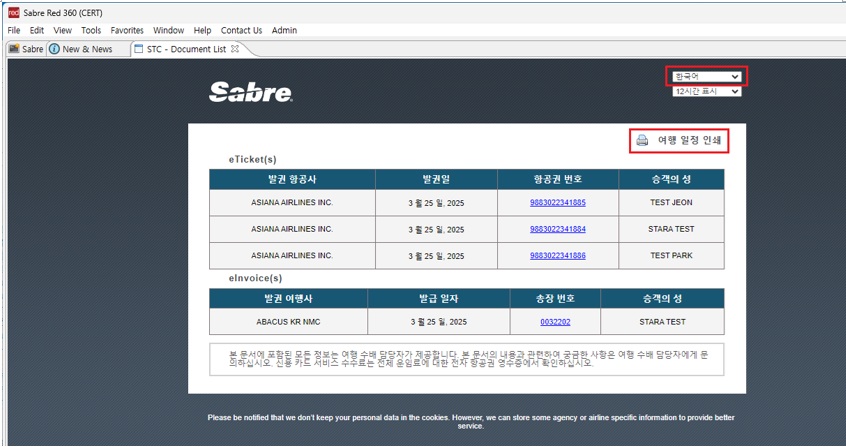846x447 pixels.
Task: Open the File menu
Action: click(x=14, y=30)
